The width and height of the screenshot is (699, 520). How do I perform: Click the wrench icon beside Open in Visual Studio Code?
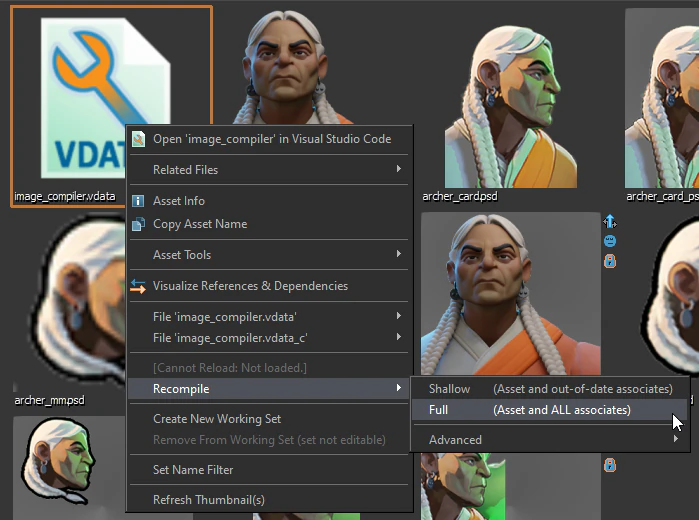(x=139, y=139)
